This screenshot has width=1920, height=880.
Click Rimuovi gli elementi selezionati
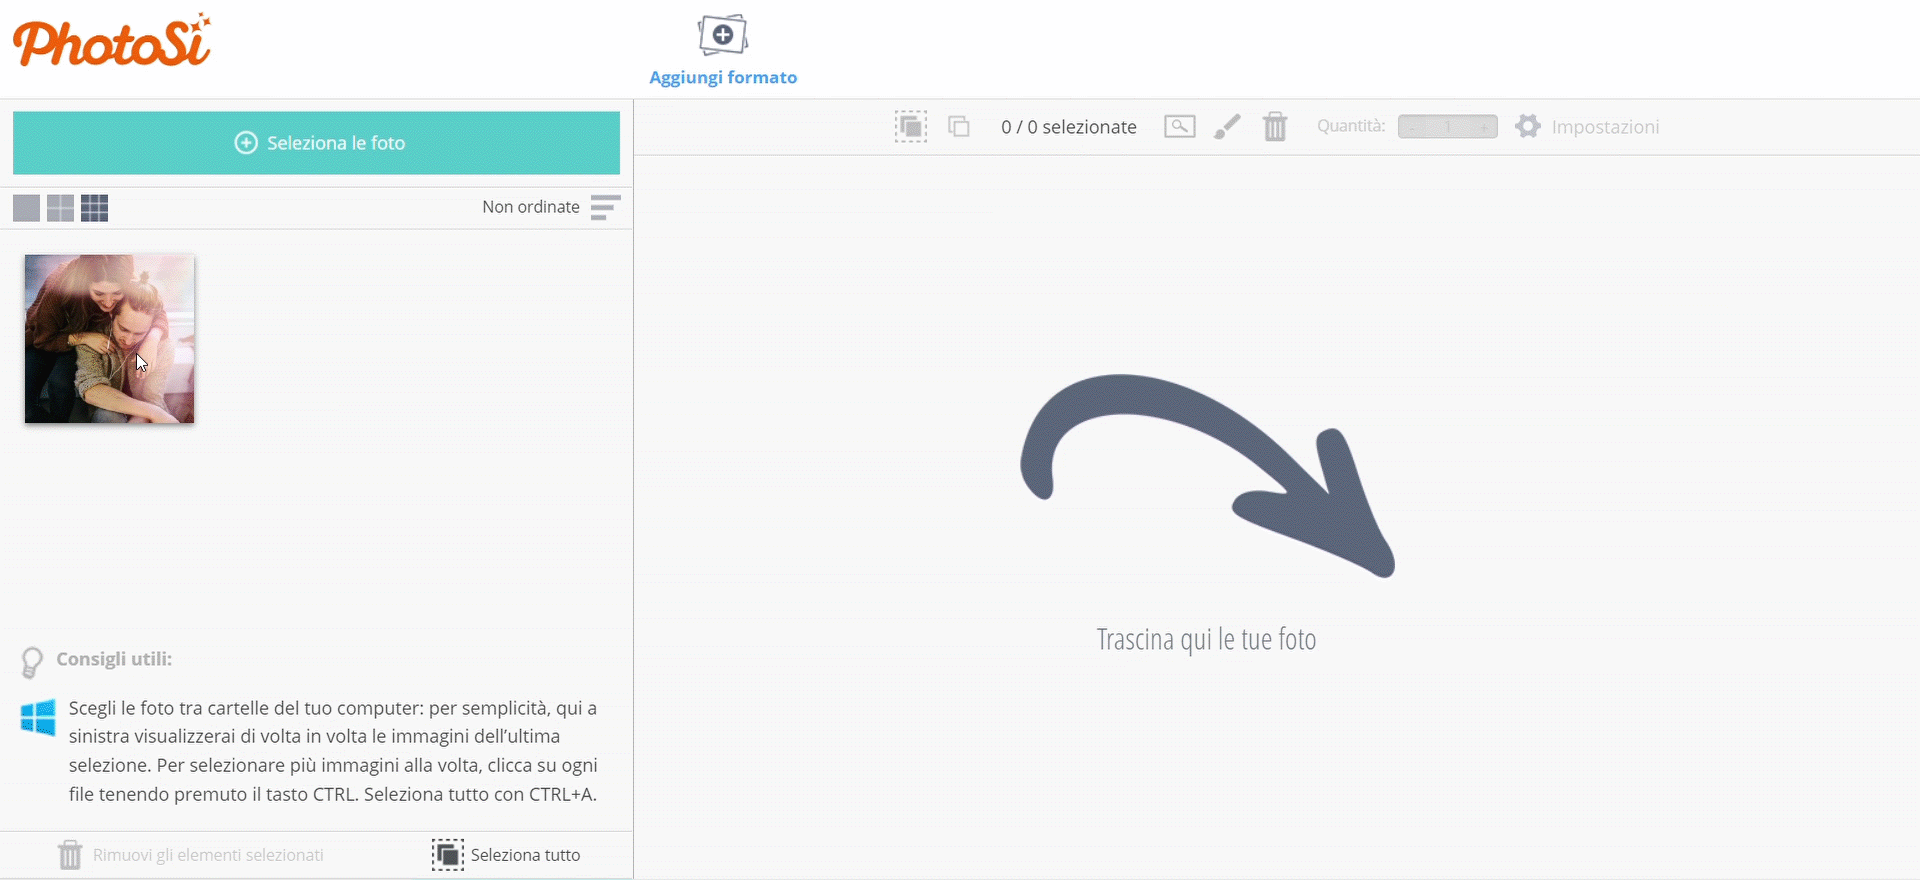(191, 855)
